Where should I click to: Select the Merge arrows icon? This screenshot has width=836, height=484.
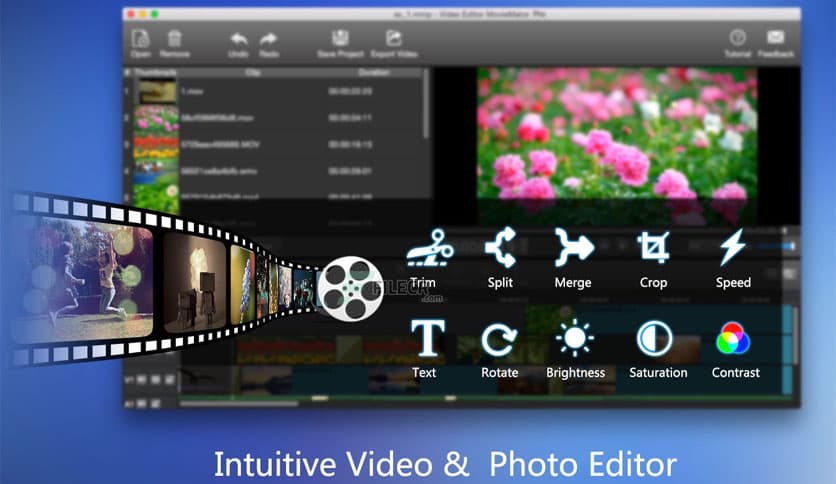[x=573, y=247]
